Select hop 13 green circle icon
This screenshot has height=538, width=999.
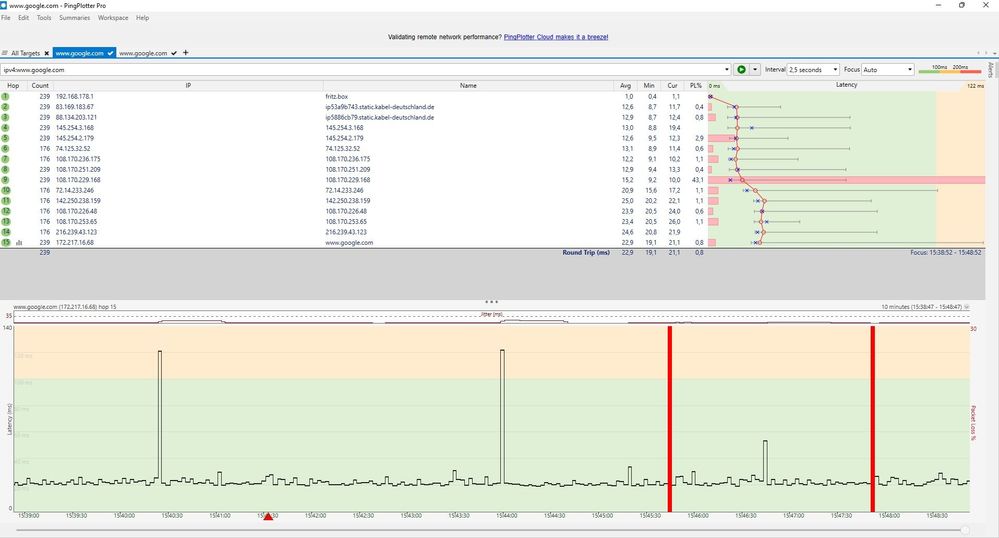[6, 222]
